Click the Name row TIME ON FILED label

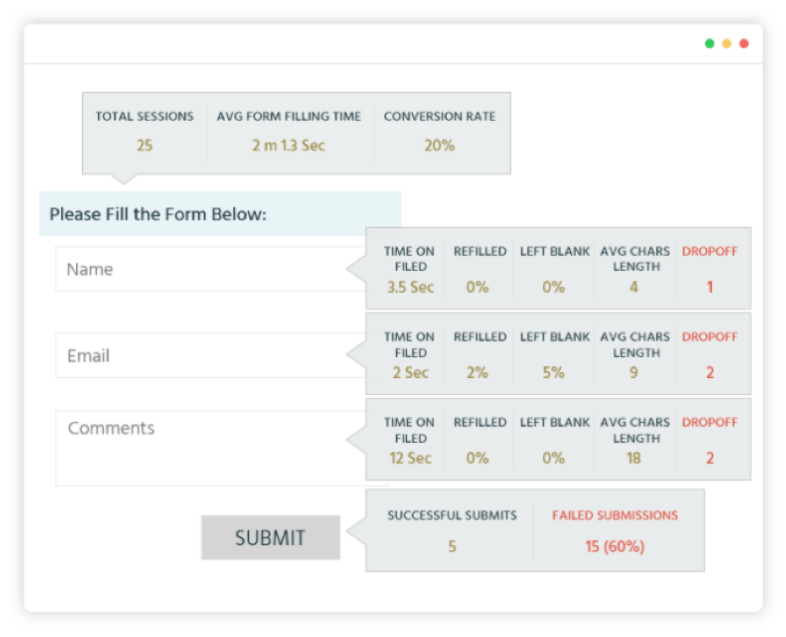[410, 259]
